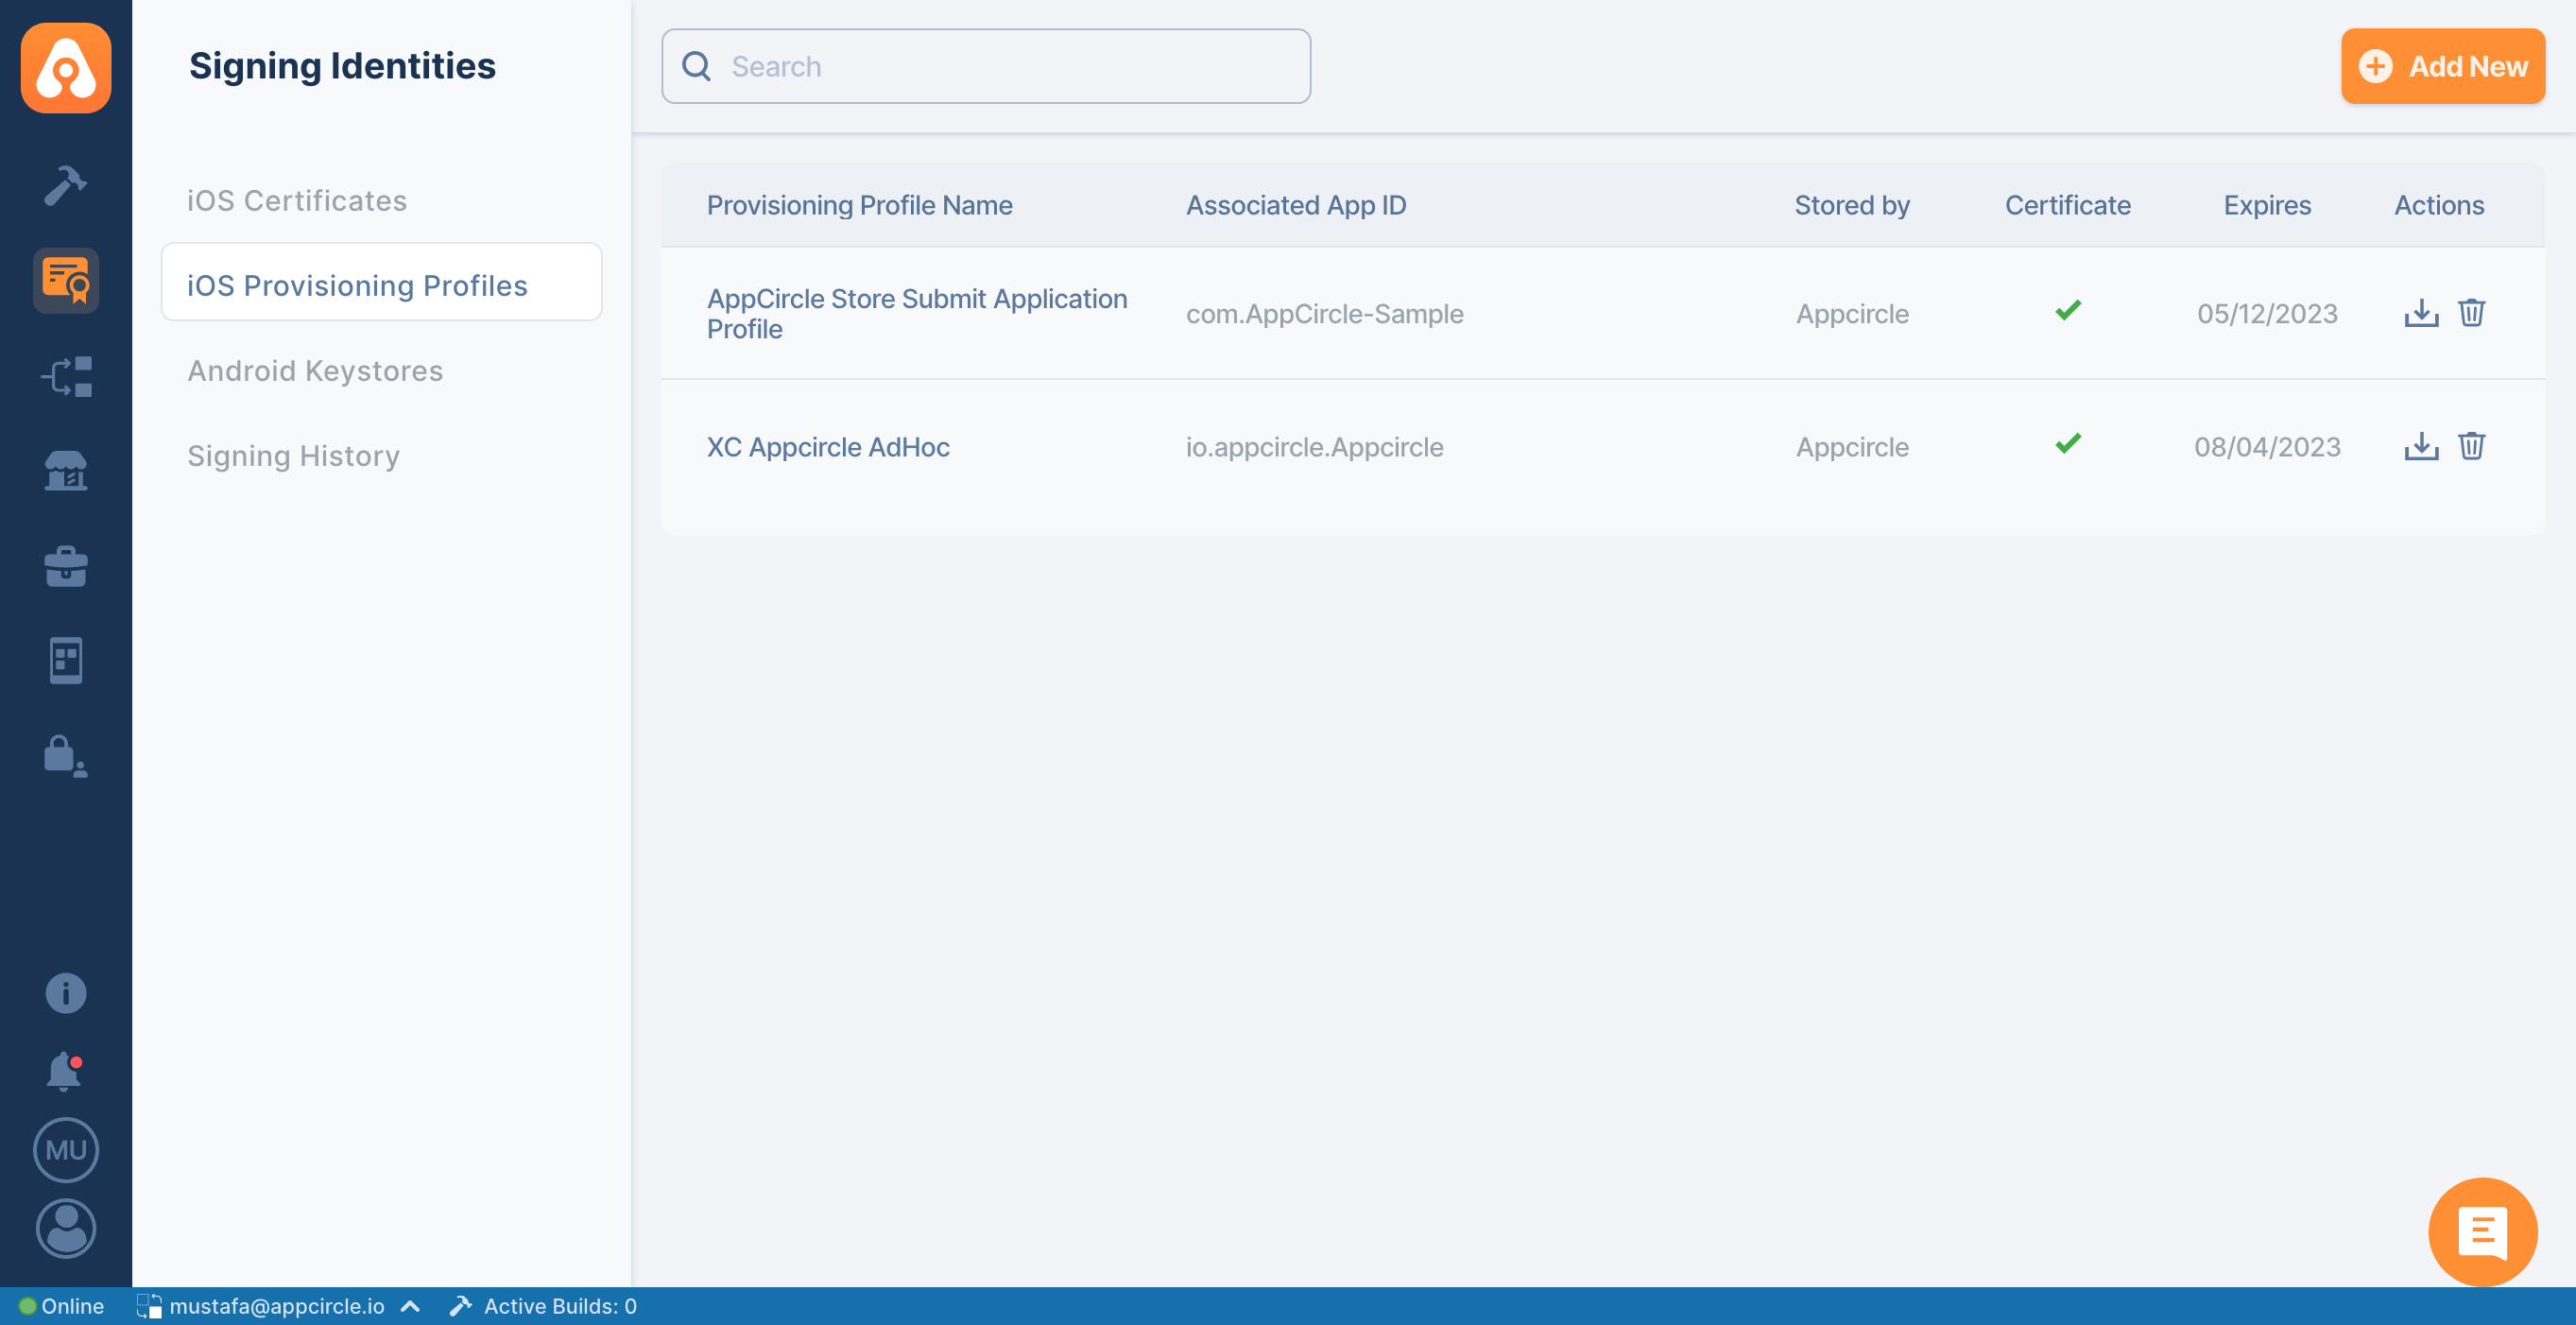Open Android Keystores section

point(315,370)
